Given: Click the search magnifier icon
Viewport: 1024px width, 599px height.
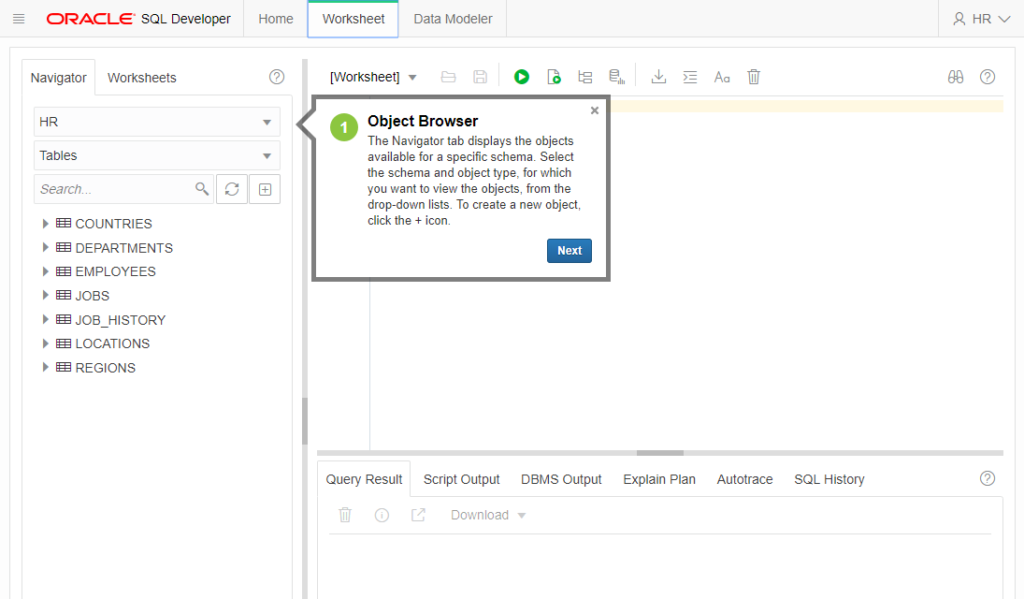Looking at the screenshot, I should point(202,189).
